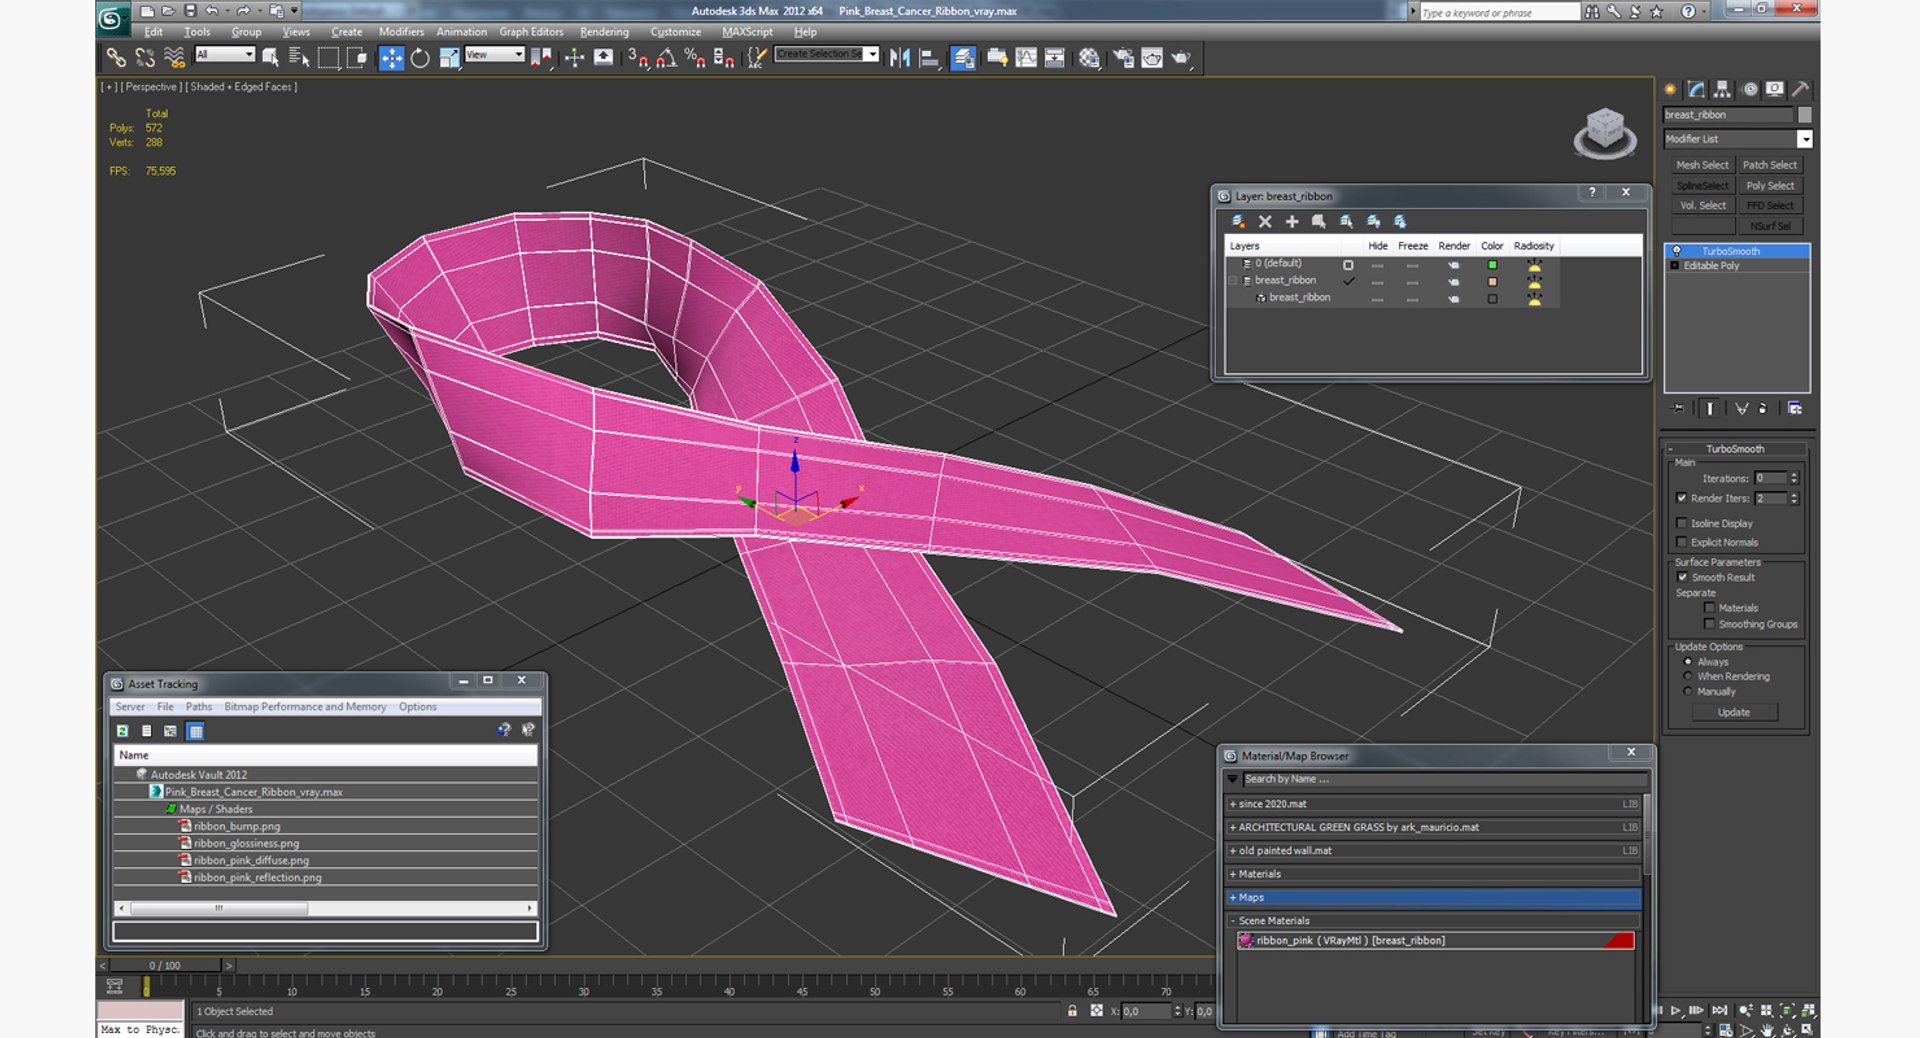Click the Render Production teapot icon

click(1181, 58)
